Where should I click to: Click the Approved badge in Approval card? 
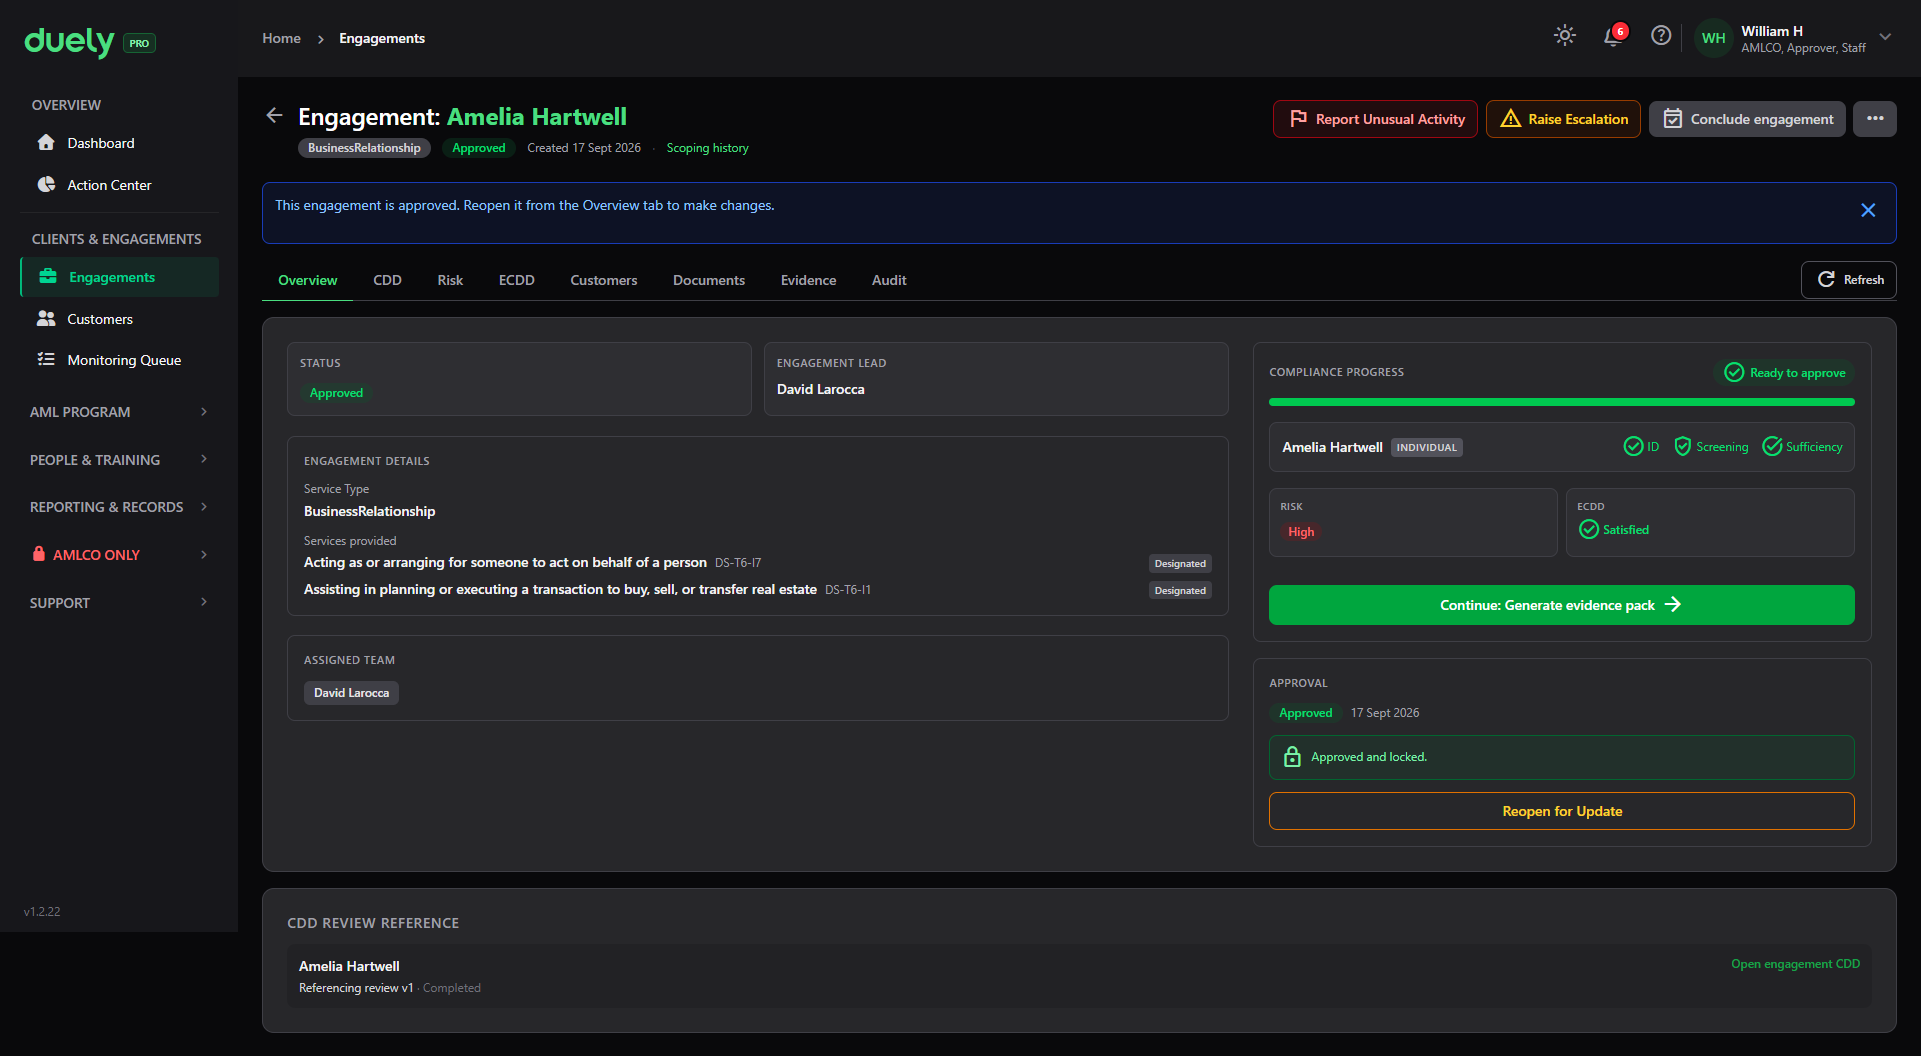click(1305, 713)
